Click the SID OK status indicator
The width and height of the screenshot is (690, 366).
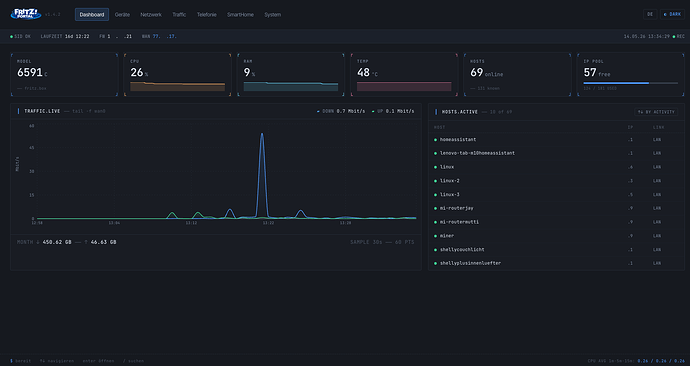[20, 37]
